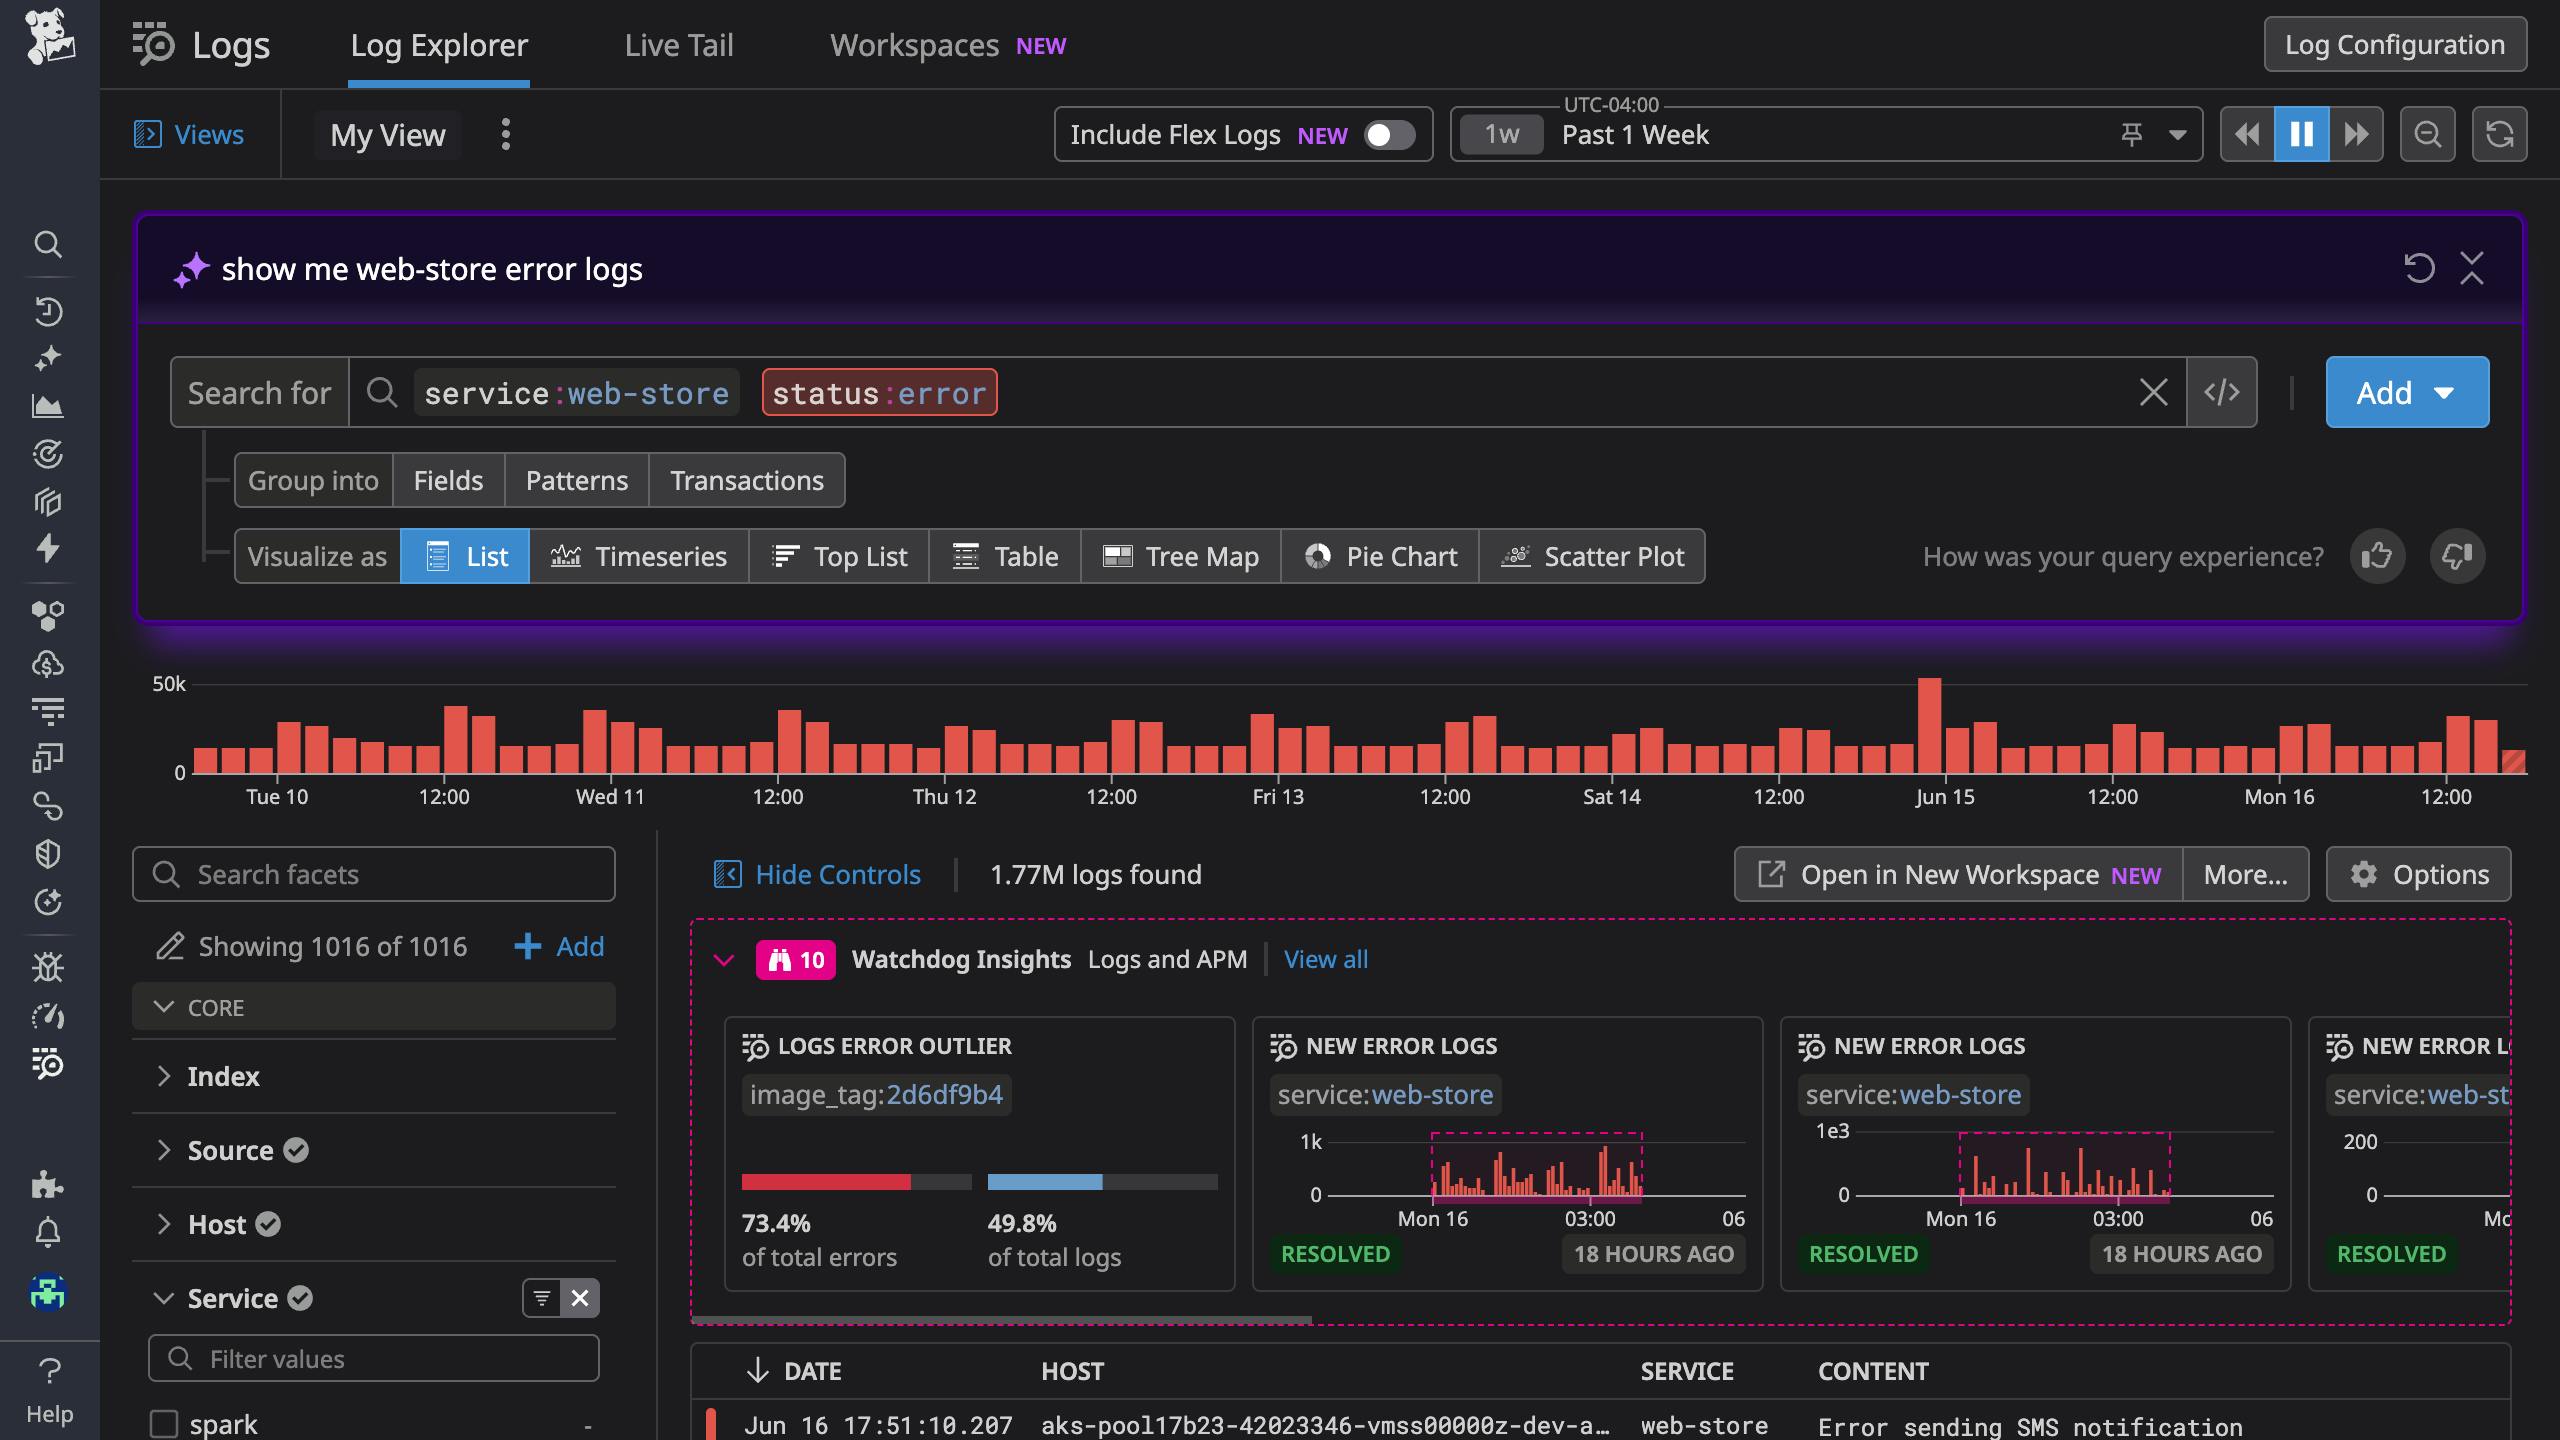This screenshot has height=1440, width=2560.
Task: Open the Security shield icon in sidebar
Action: pos(48,853)
